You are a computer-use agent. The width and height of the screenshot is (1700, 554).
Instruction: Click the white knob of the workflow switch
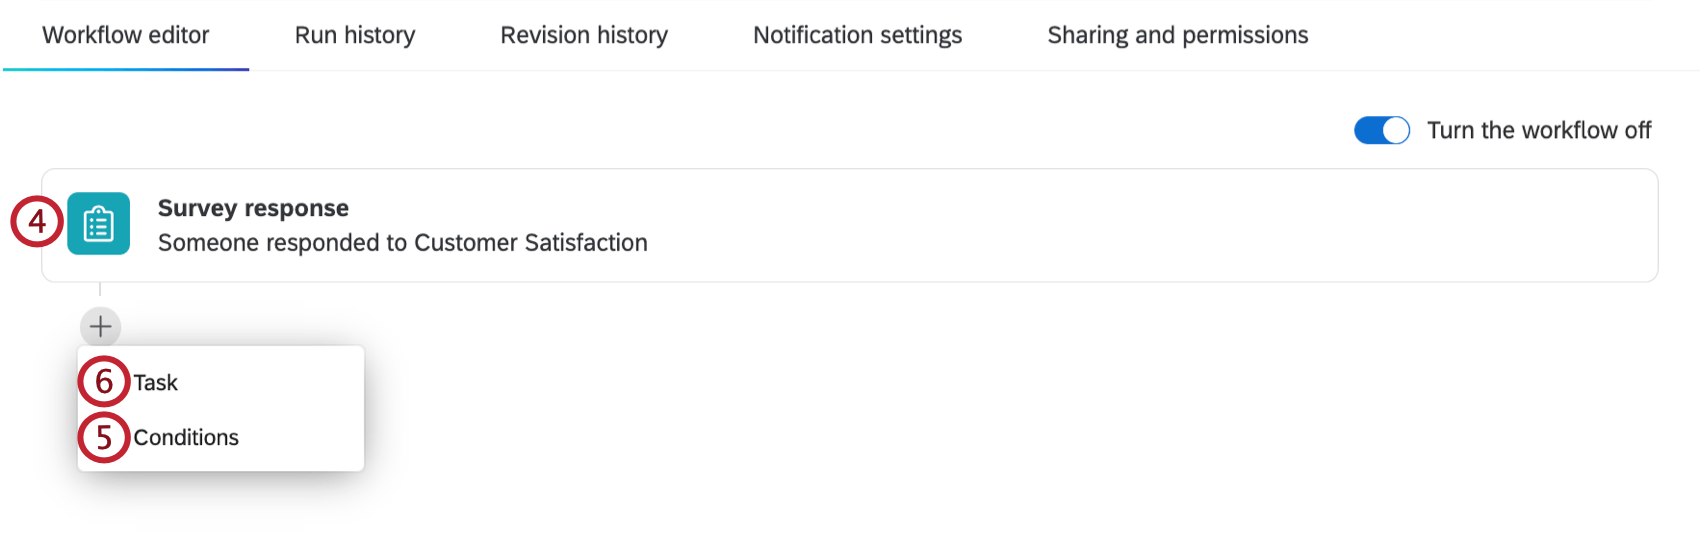point(1396,130)
